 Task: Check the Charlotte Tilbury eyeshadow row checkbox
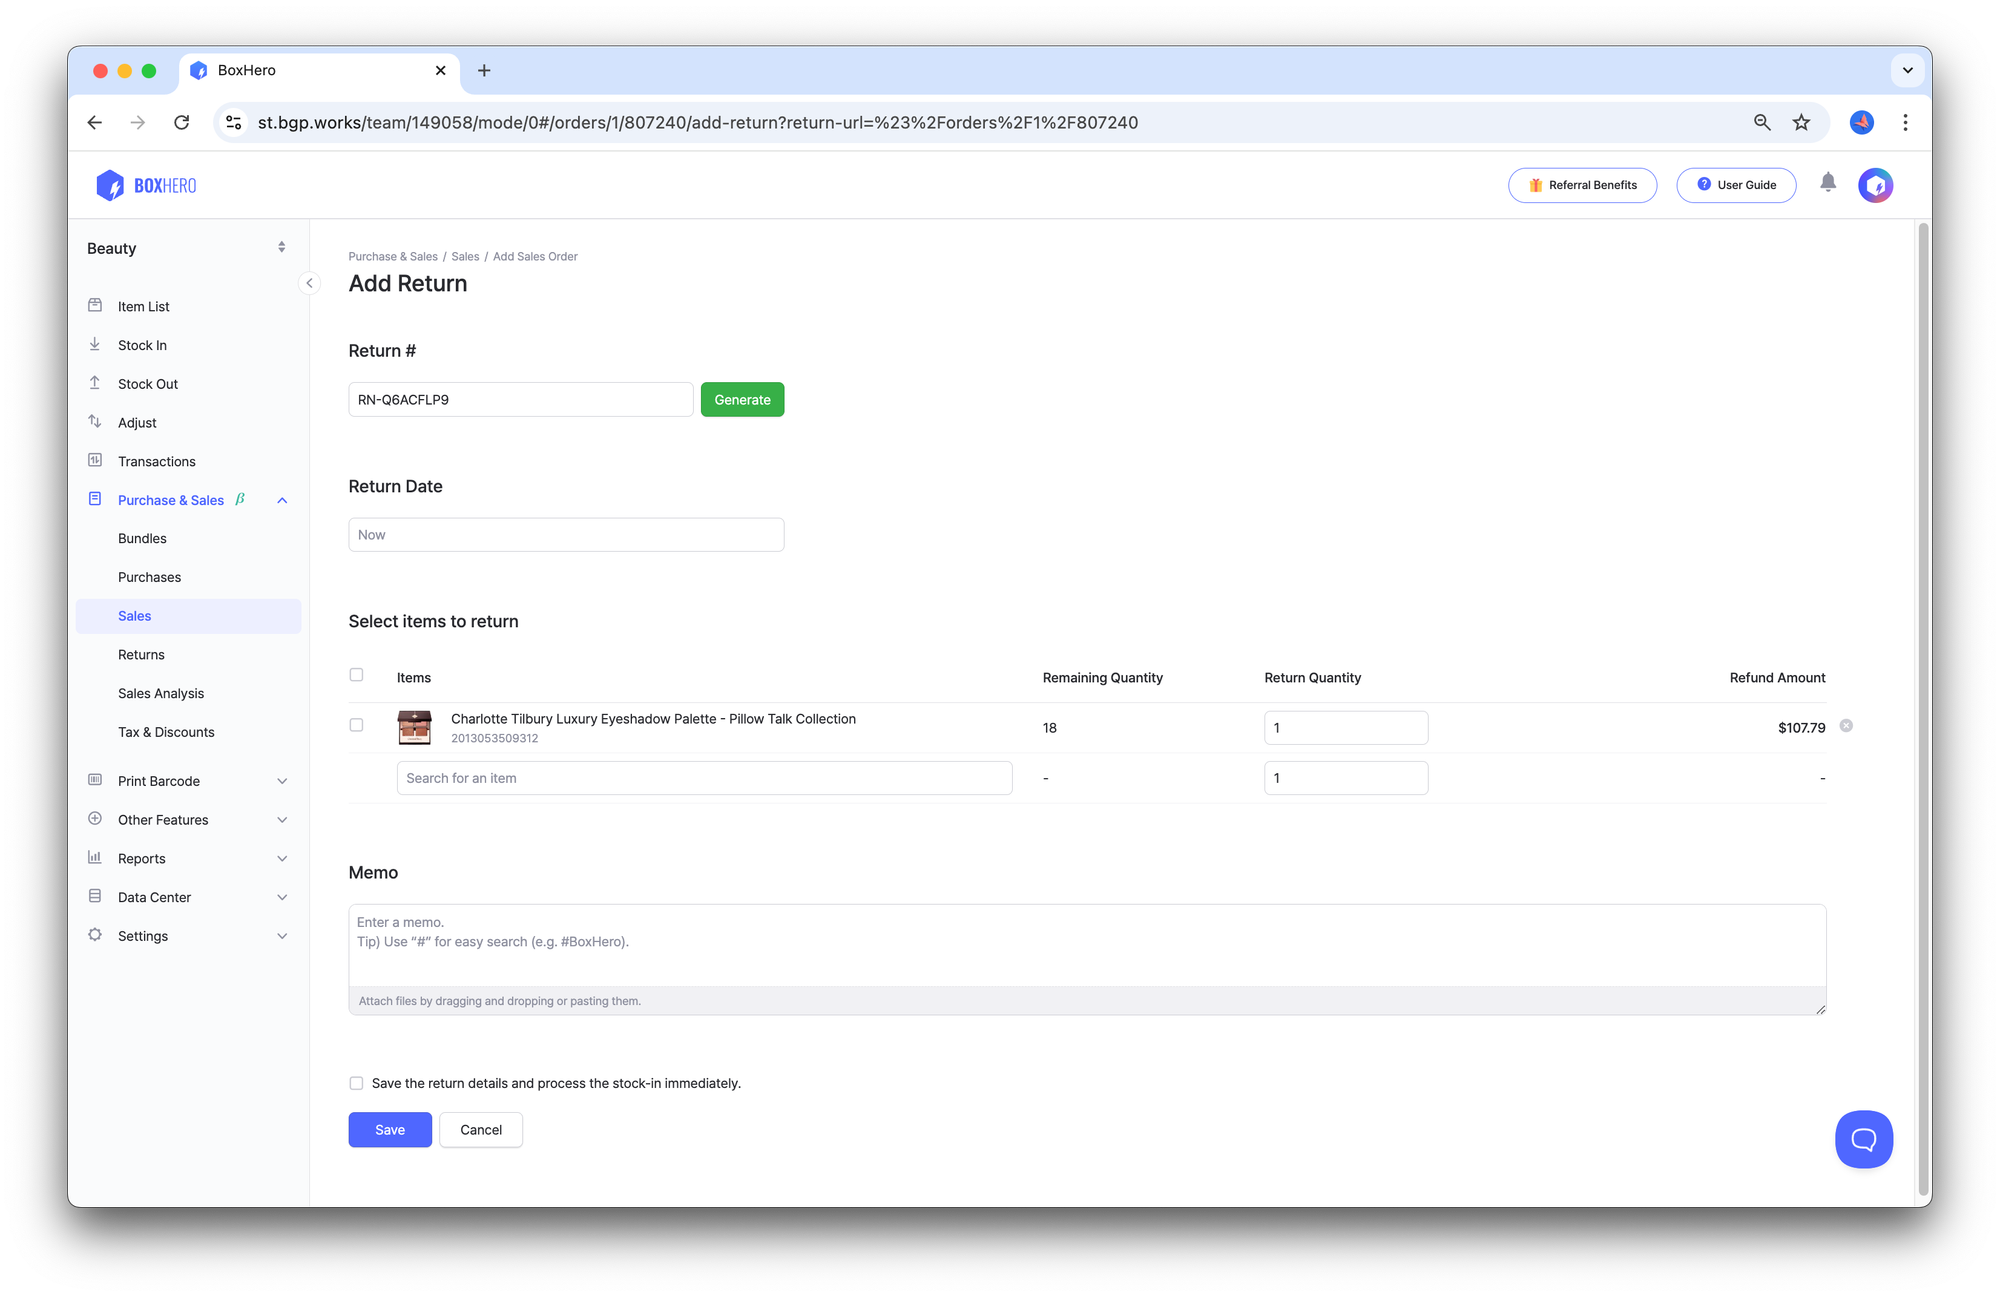click(x=356, y=725)
